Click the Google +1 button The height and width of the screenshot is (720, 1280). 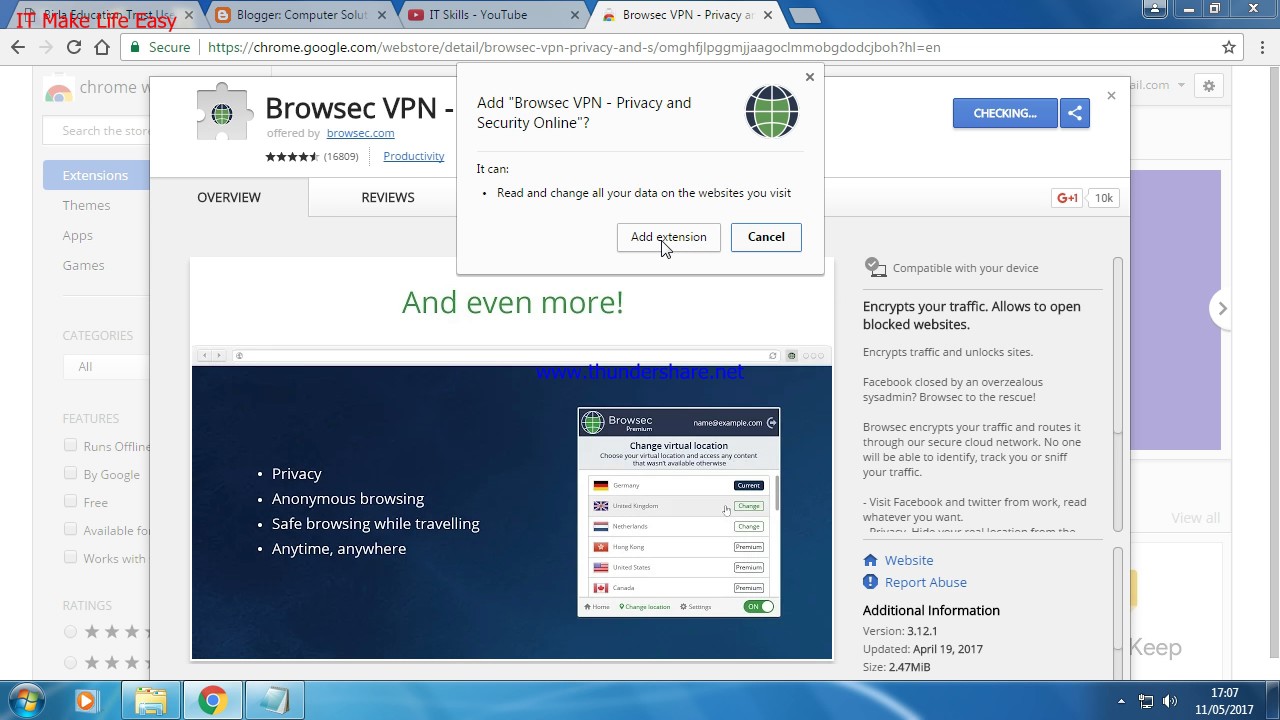[1068, 198]
